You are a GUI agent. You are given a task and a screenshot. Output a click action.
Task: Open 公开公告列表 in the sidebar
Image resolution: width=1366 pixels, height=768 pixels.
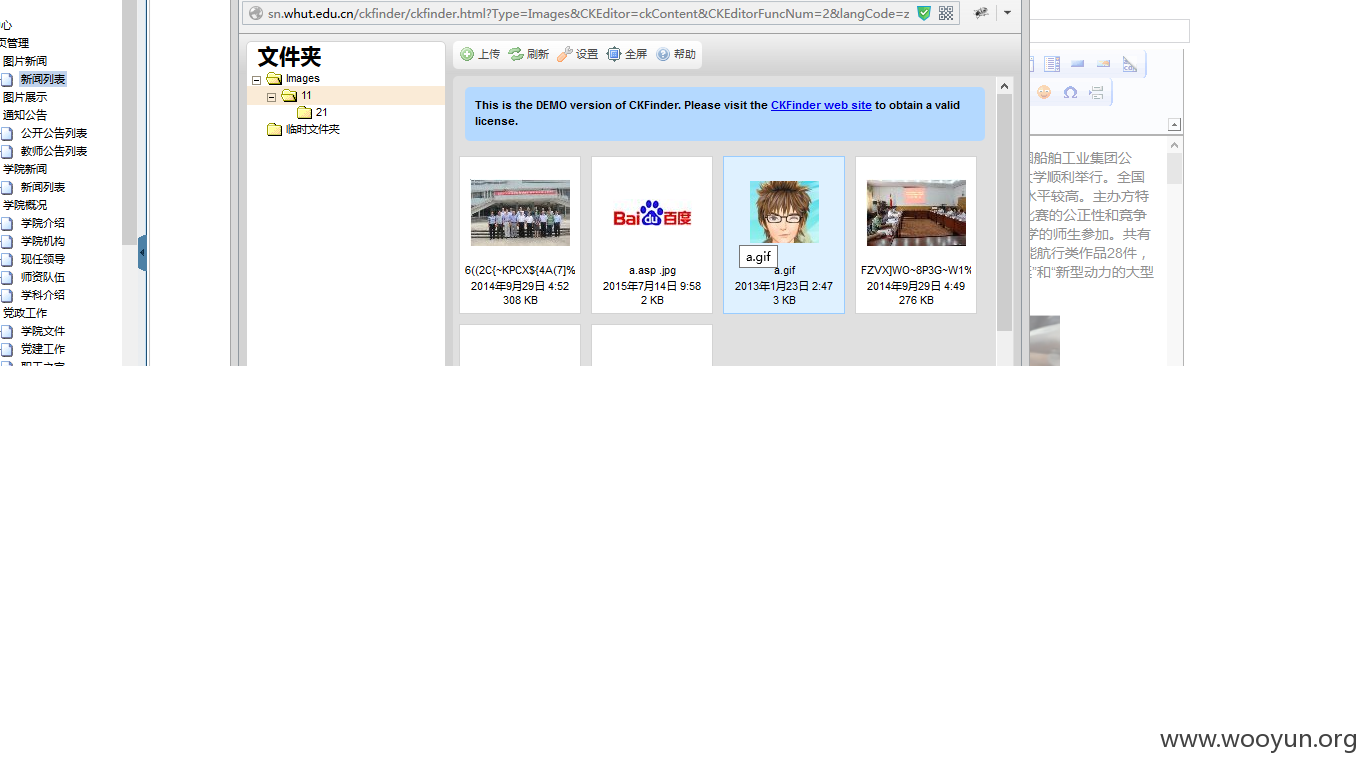pyautogui.click(x=54, y=133)
